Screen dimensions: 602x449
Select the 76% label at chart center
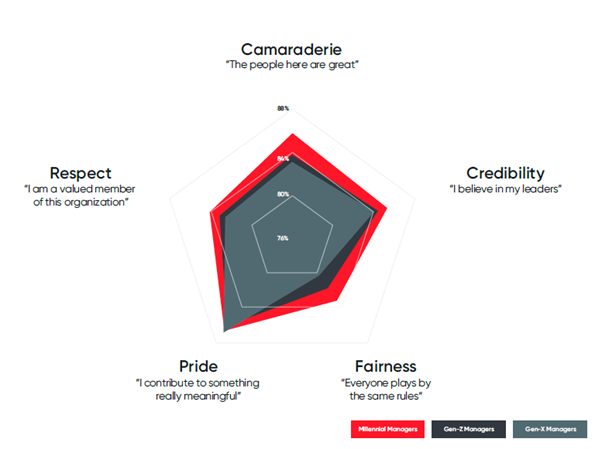click(283, 238)
